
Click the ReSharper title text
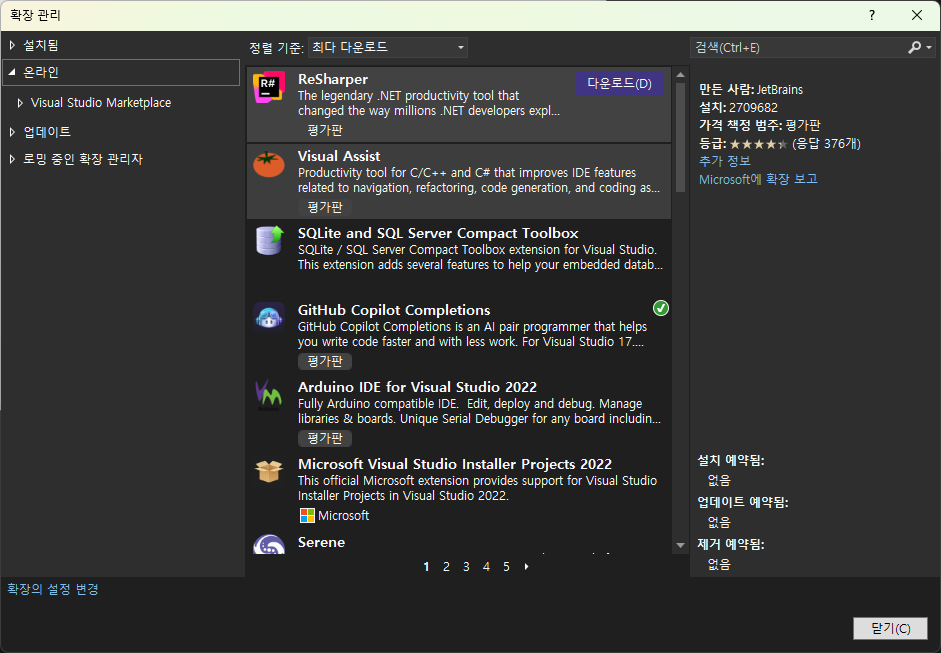(333, 79)
